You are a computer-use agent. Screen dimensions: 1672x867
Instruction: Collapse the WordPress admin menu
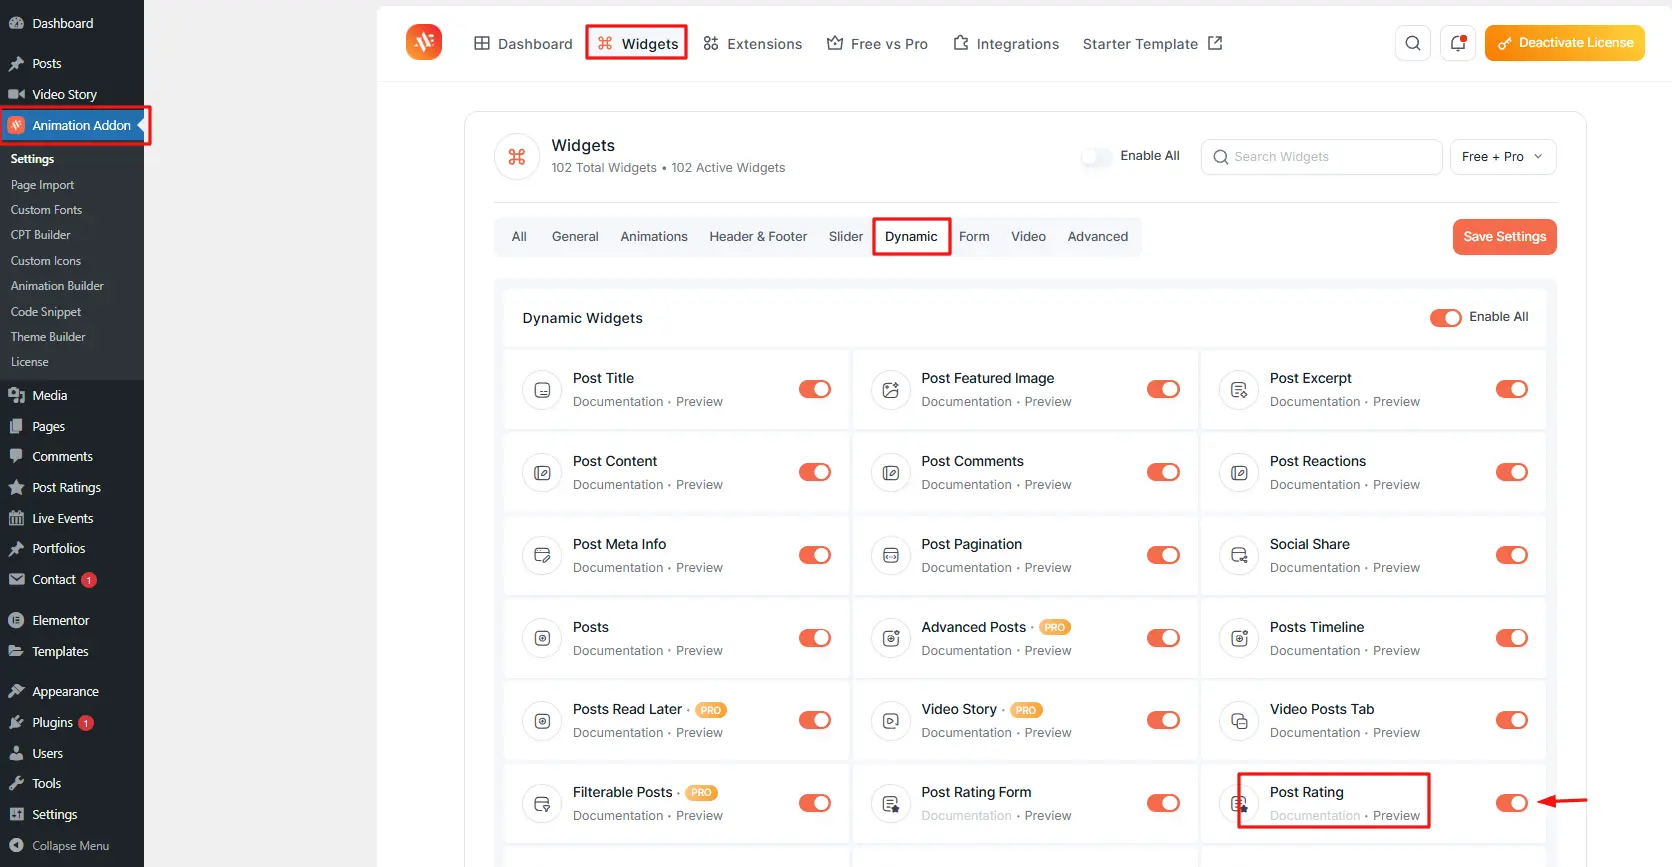[x=70, y=846]
